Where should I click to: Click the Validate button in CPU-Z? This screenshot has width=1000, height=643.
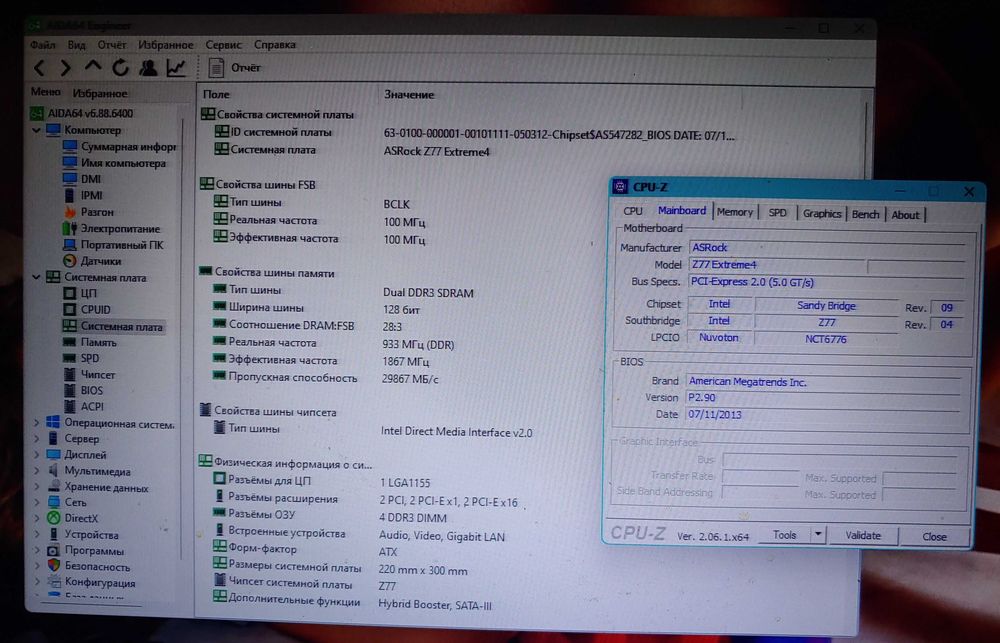(x=863, y=536)
